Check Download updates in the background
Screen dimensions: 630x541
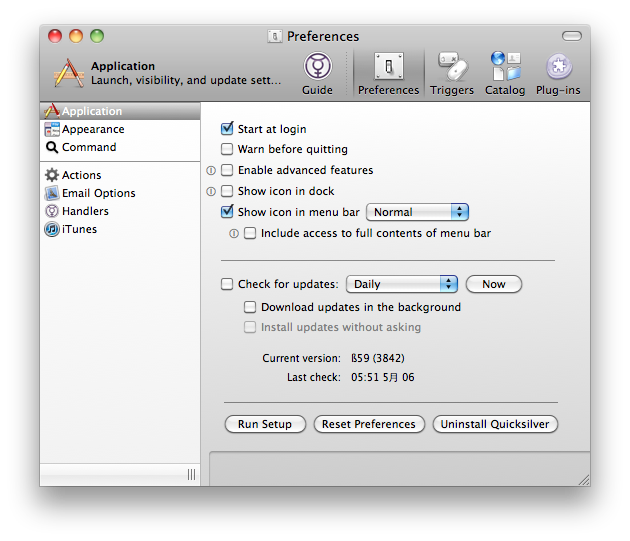pyautogui.click(x=250, y=307)
